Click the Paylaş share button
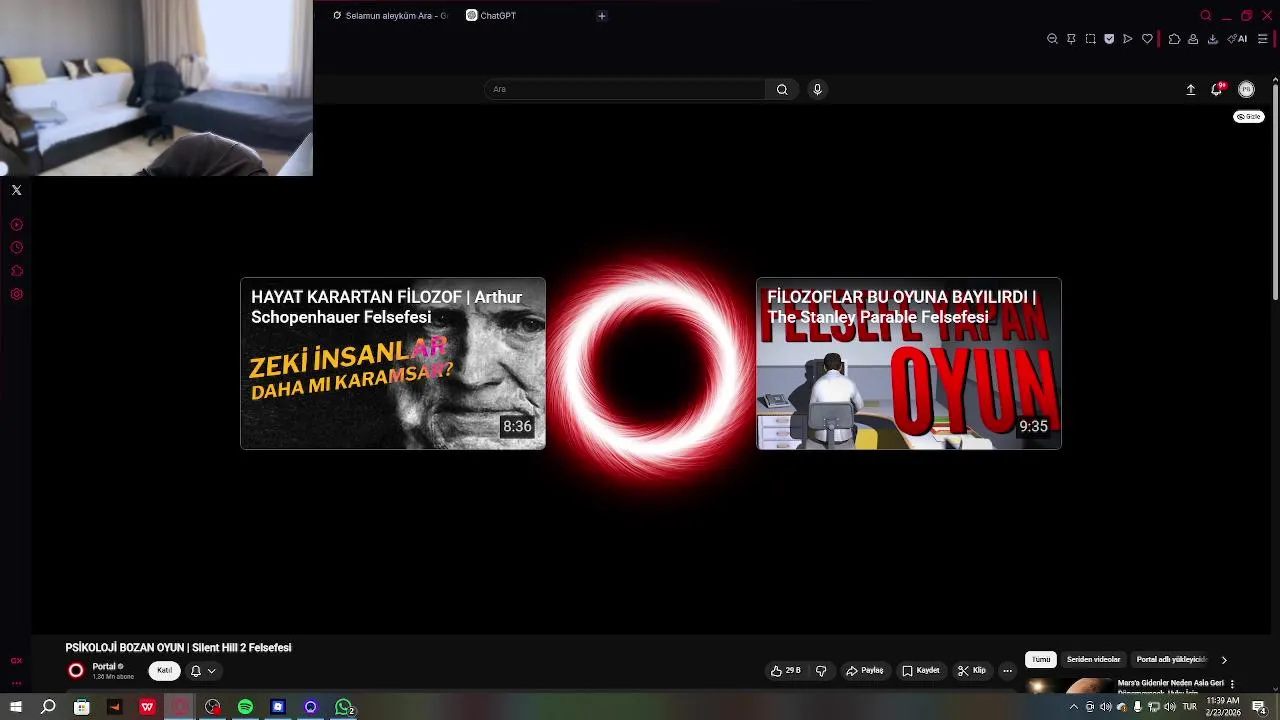 (864, 671)
